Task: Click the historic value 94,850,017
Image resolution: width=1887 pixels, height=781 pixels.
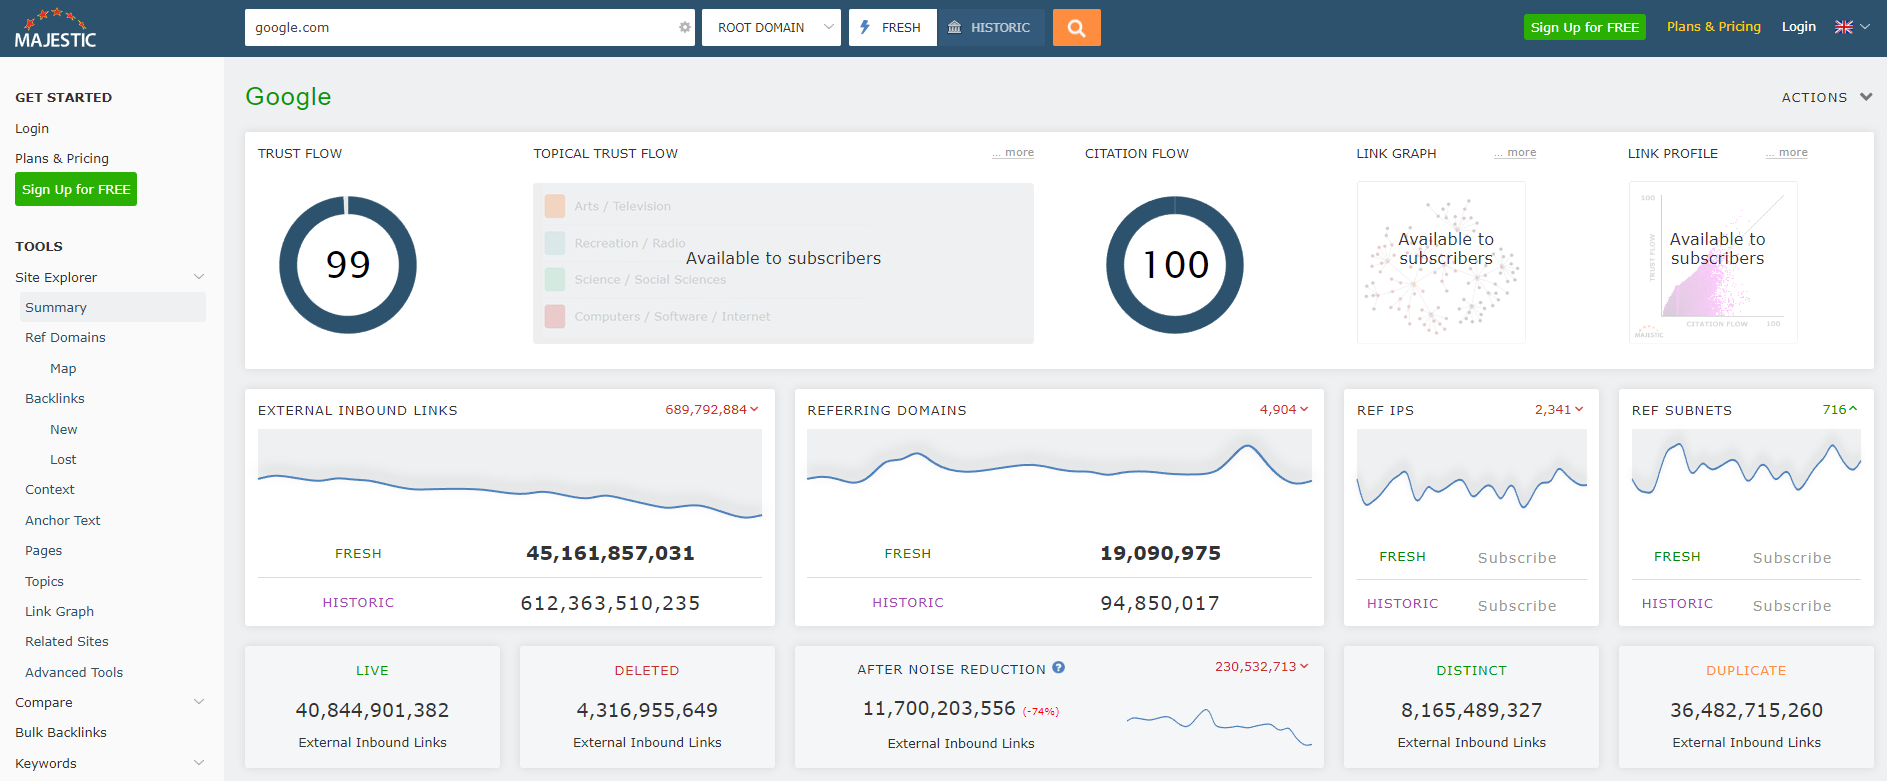Action: pos(1160,603)
